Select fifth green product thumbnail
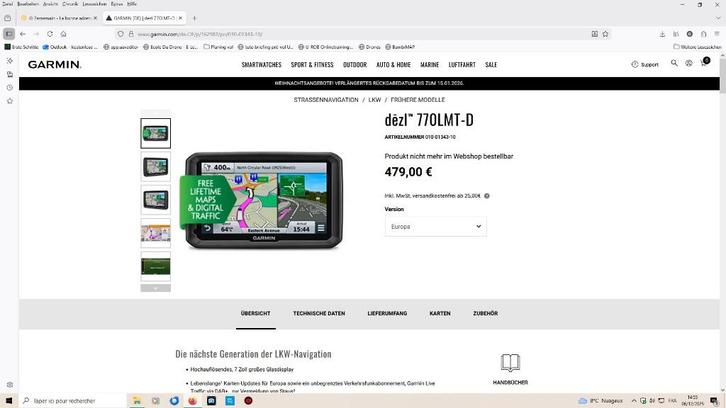 156,267
